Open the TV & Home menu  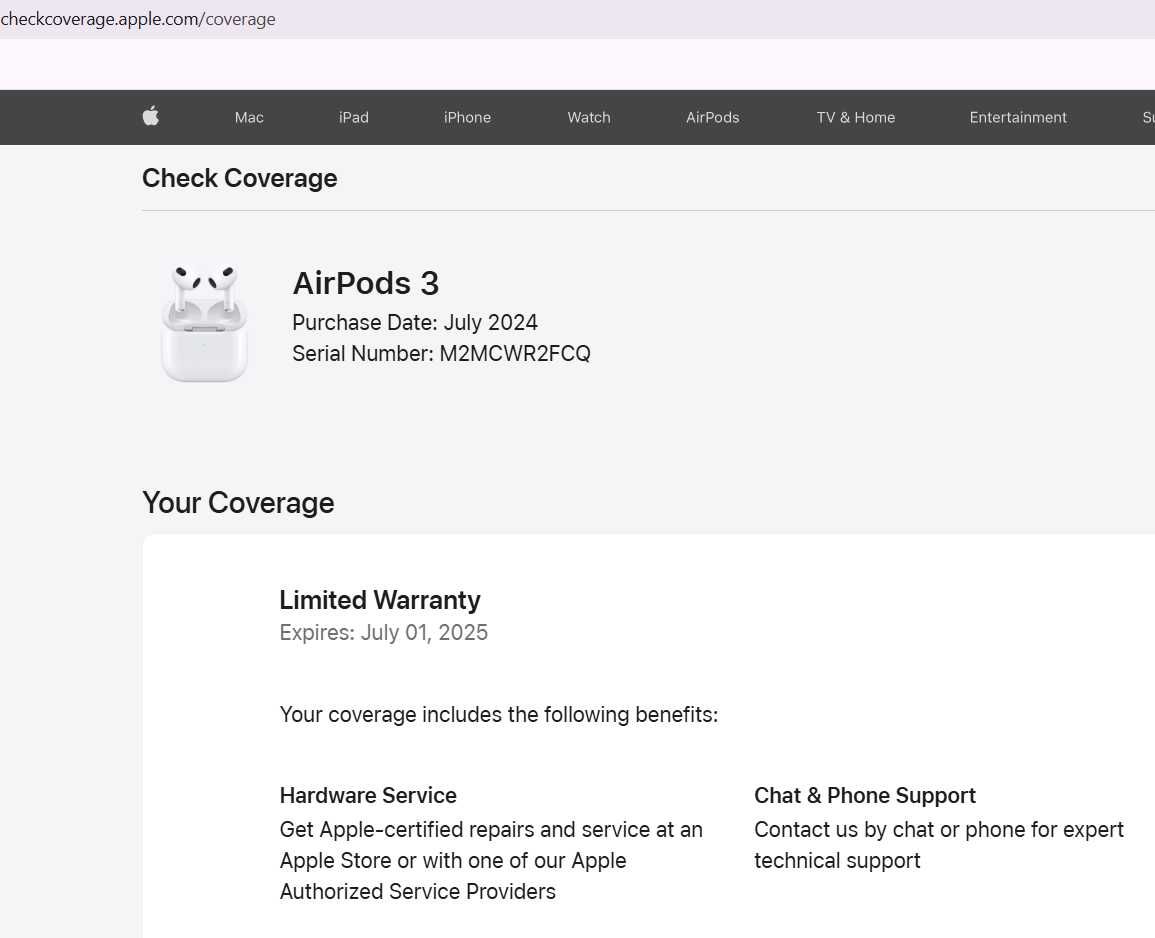tap(855, 117)
